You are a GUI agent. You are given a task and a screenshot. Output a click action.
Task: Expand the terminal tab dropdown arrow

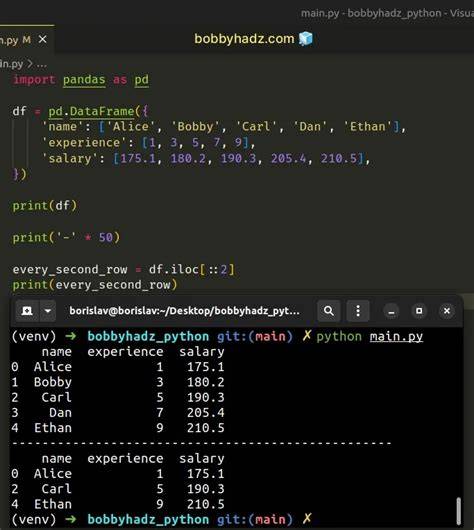(x=48, y=311)
